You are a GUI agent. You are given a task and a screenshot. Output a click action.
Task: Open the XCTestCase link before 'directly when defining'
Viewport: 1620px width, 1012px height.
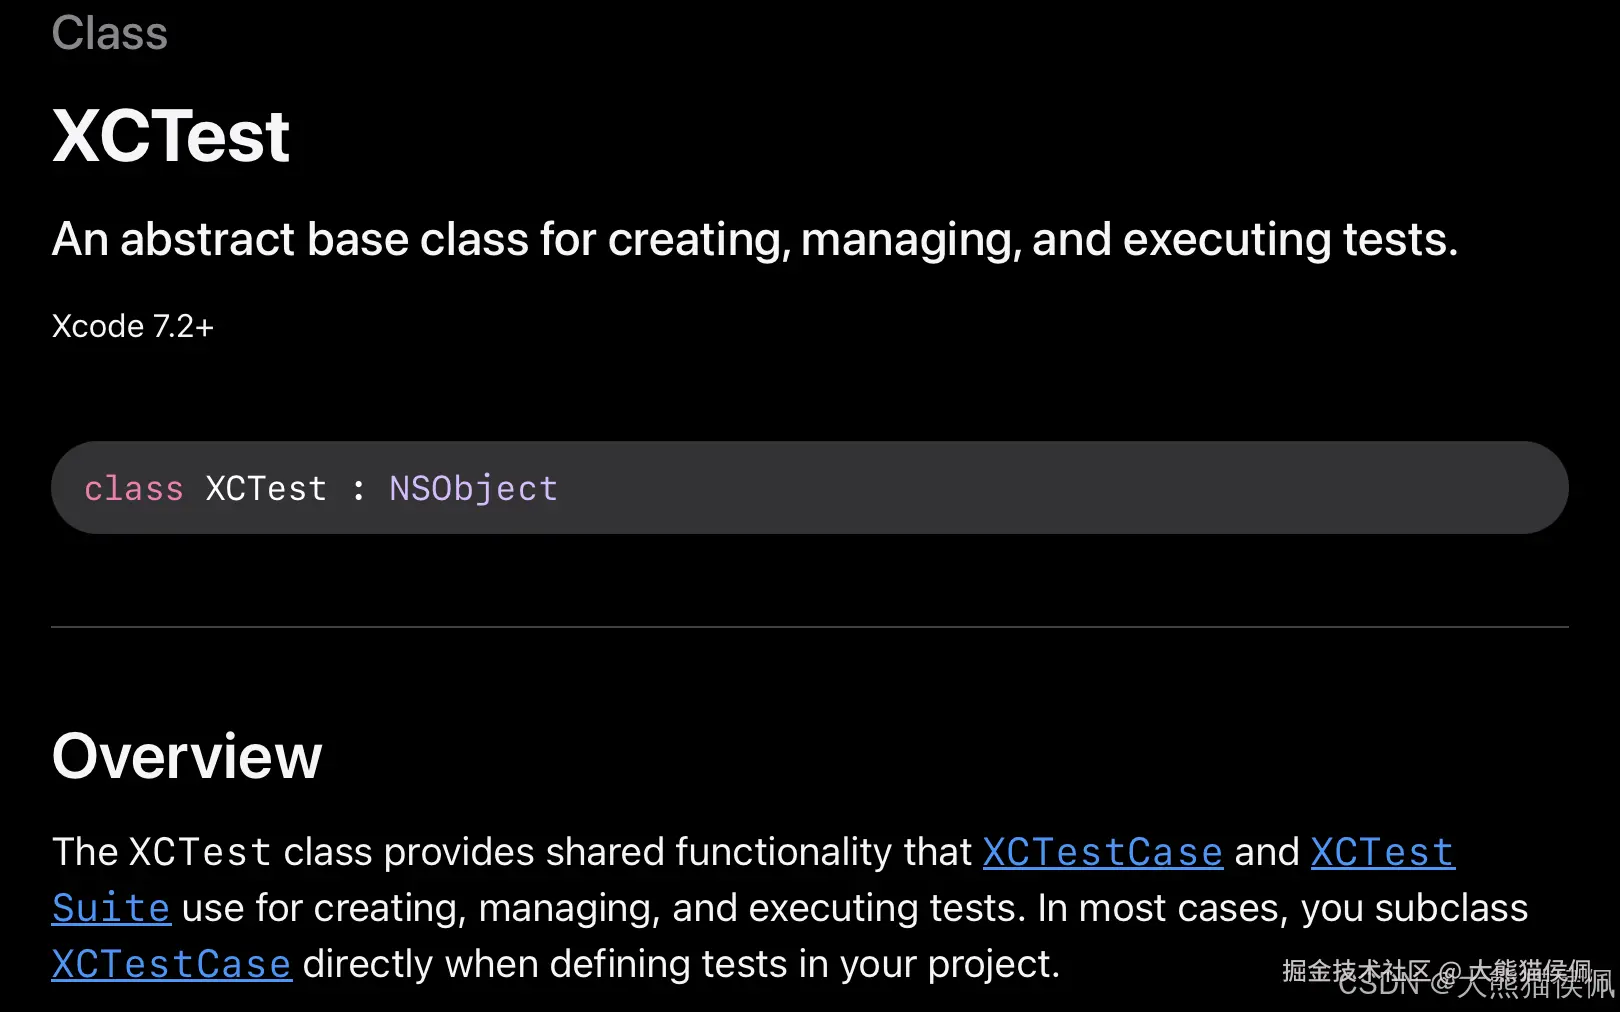(171, 964)
